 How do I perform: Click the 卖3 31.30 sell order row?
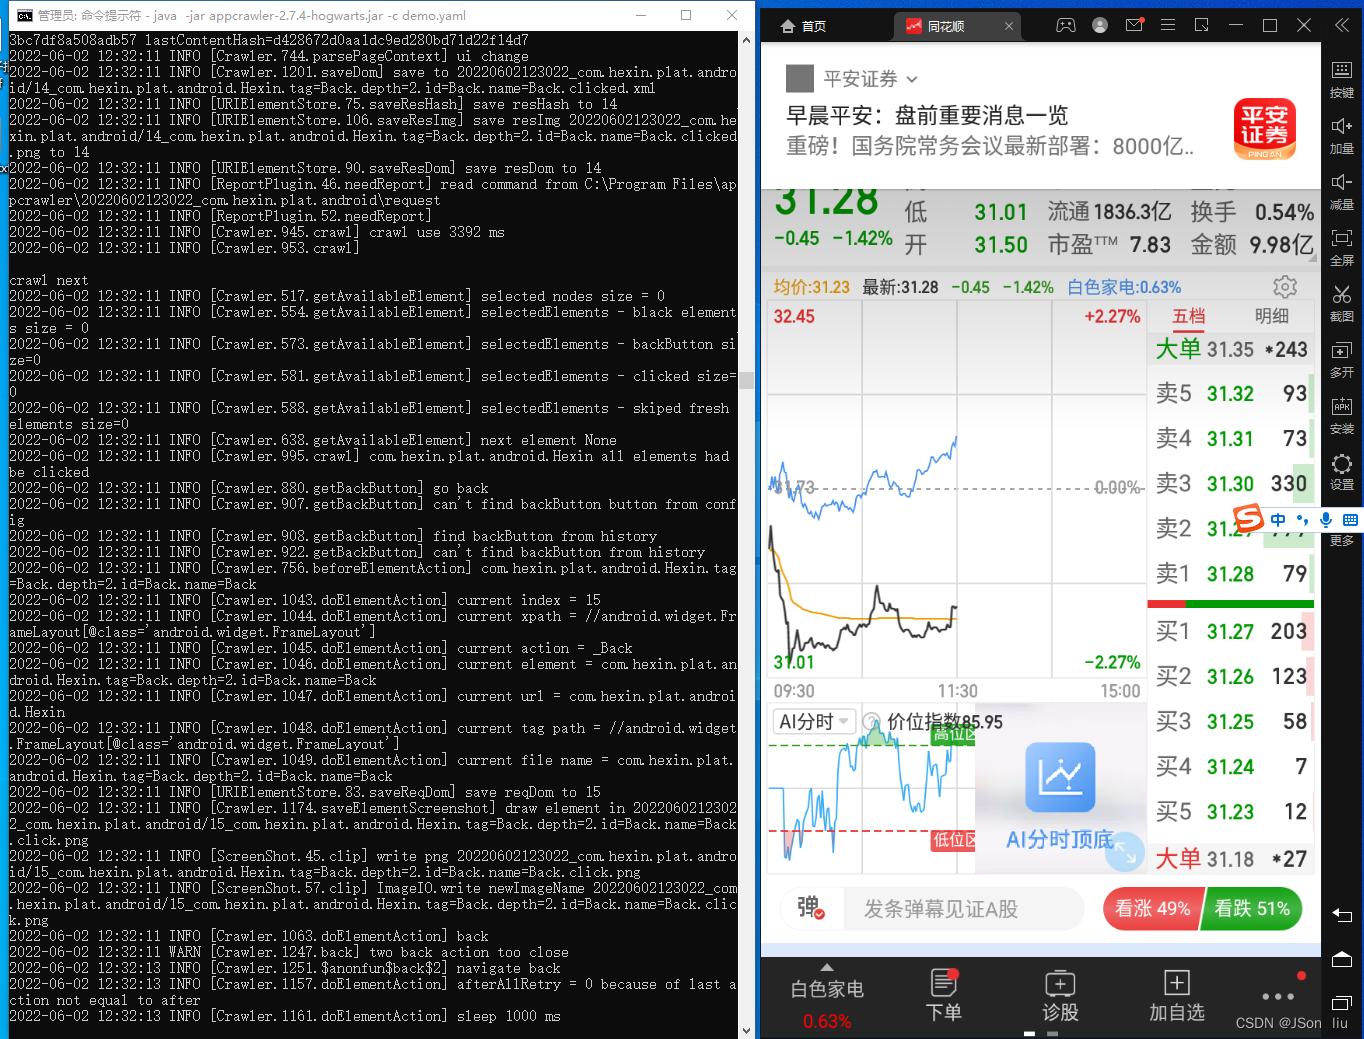coord(1231,483)
